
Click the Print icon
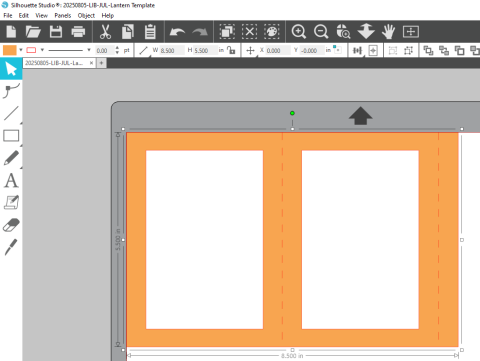click(x=78, y=32)
